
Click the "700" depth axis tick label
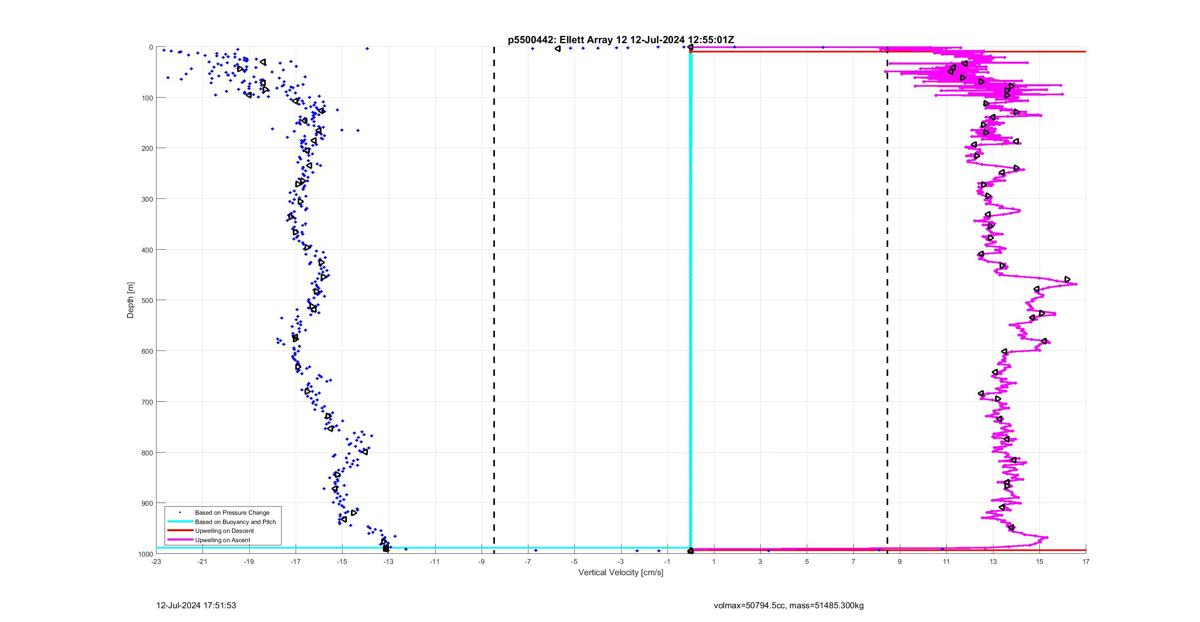pyautogui.click(x=146, y=402)
